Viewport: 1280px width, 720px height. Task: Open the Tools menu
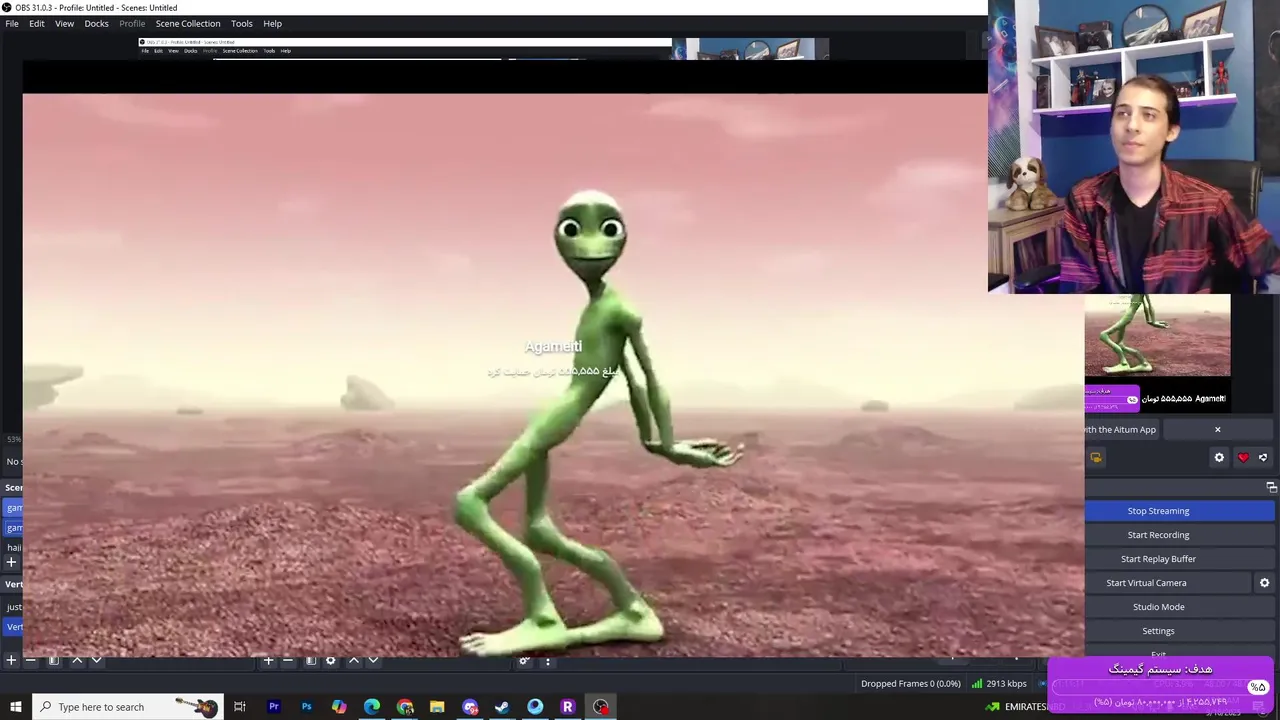click(x=242, y=23)
